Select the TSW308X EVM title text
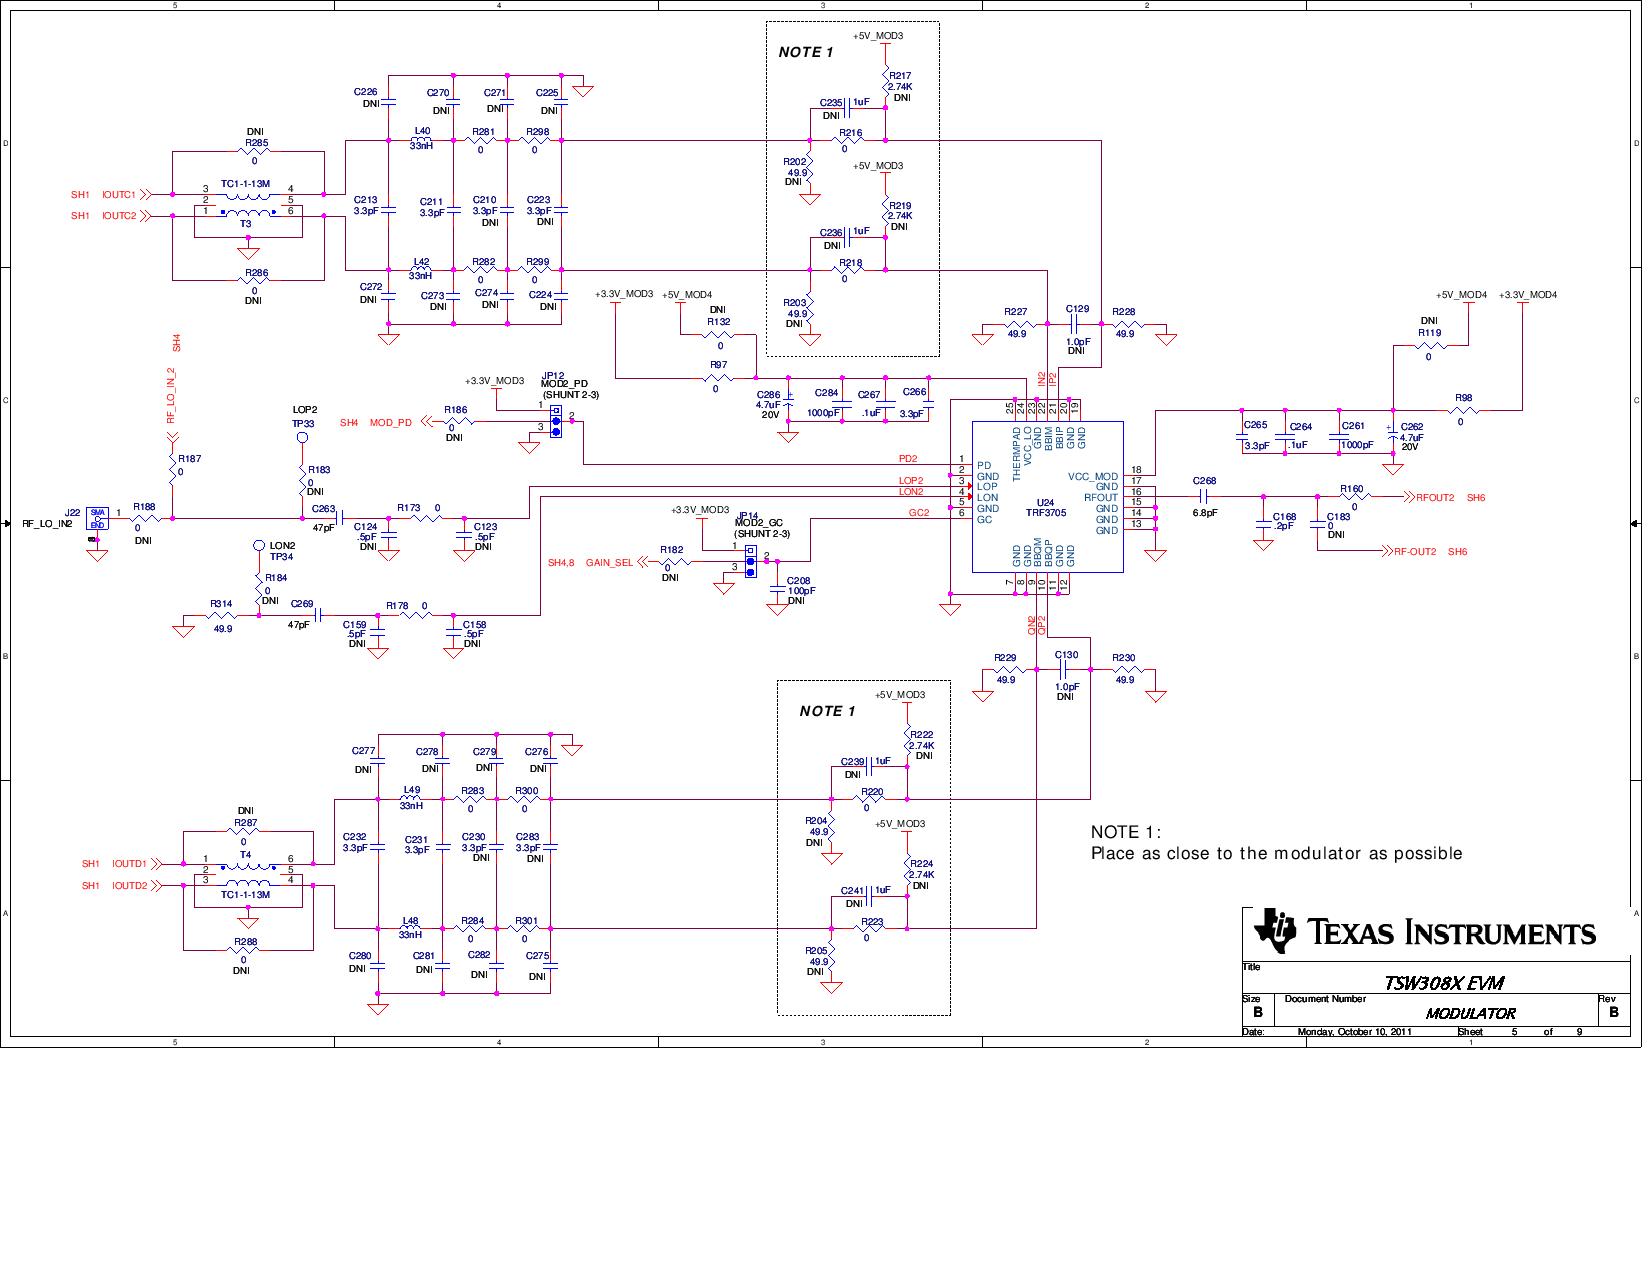This screenshot has height=1275, width=1650. (x=1443, y=983)
